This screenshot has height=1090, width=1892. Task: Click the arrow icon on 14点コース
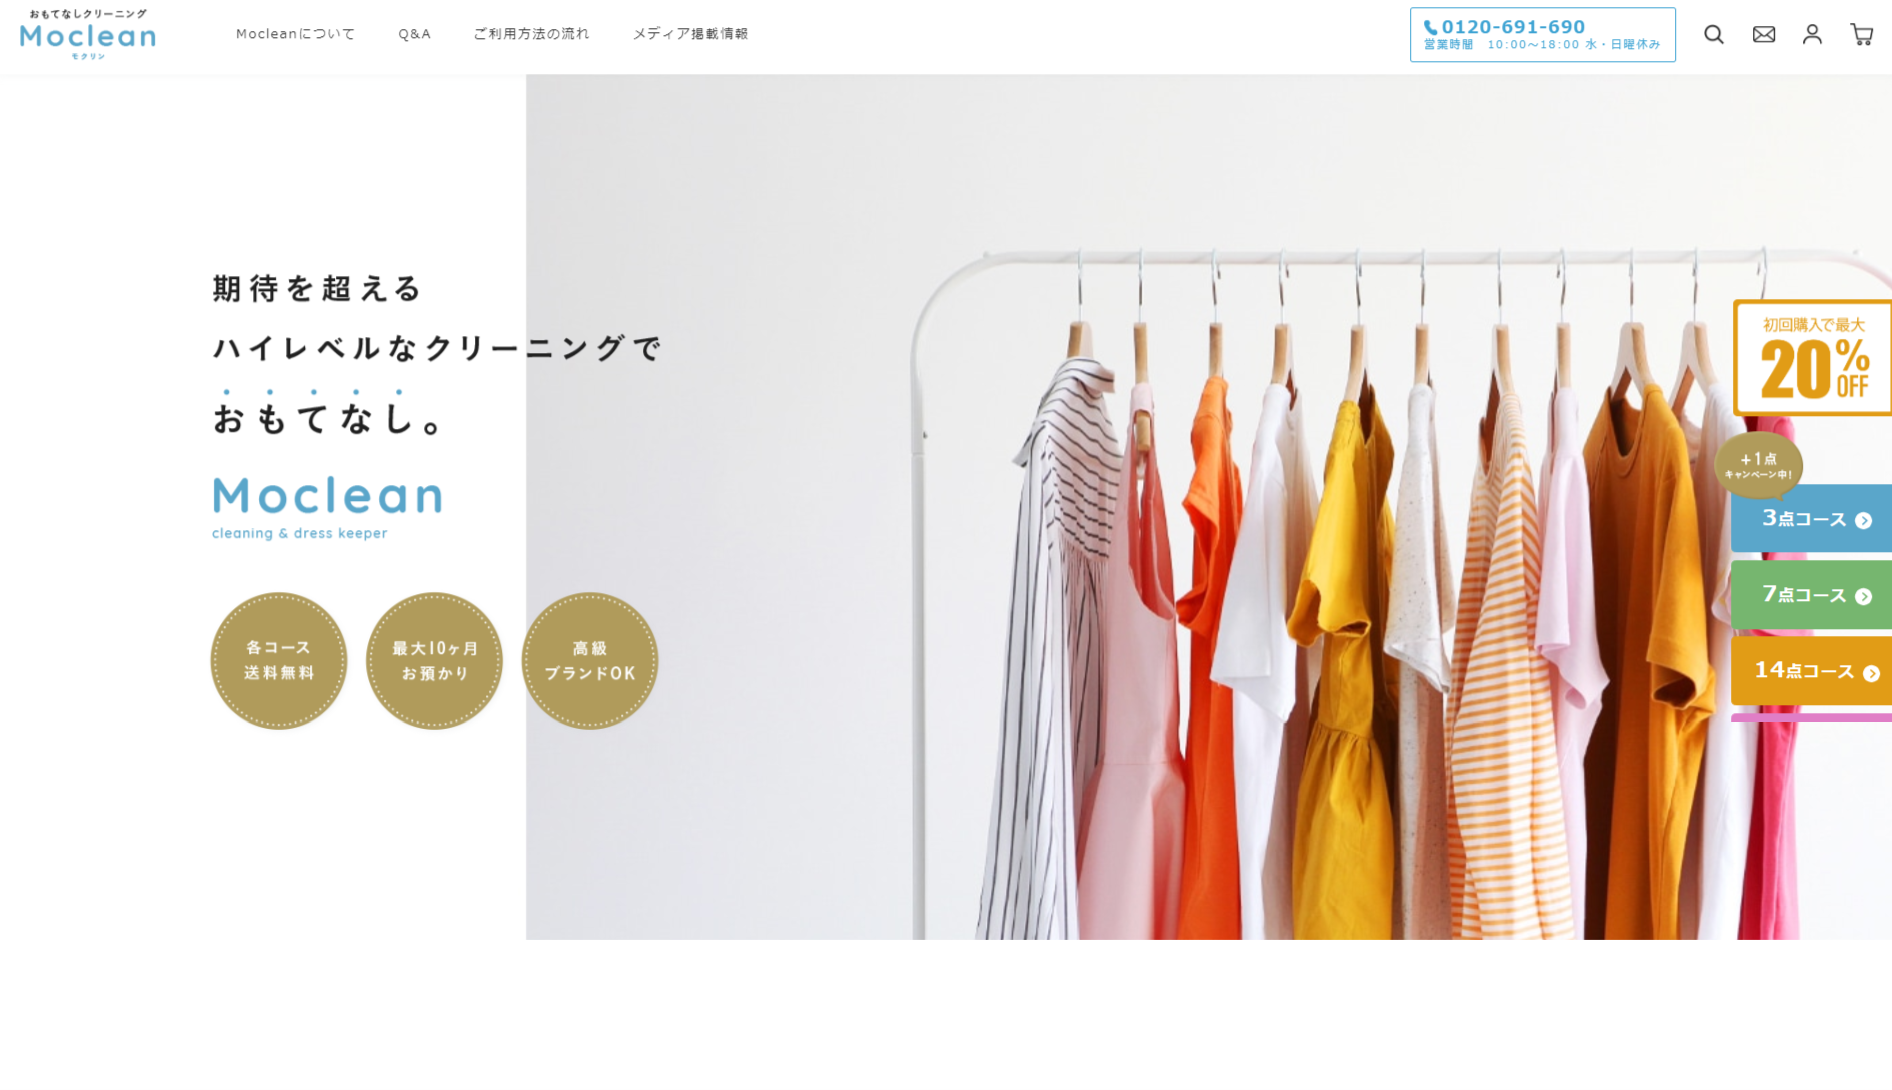click(x=1871, y=674)
